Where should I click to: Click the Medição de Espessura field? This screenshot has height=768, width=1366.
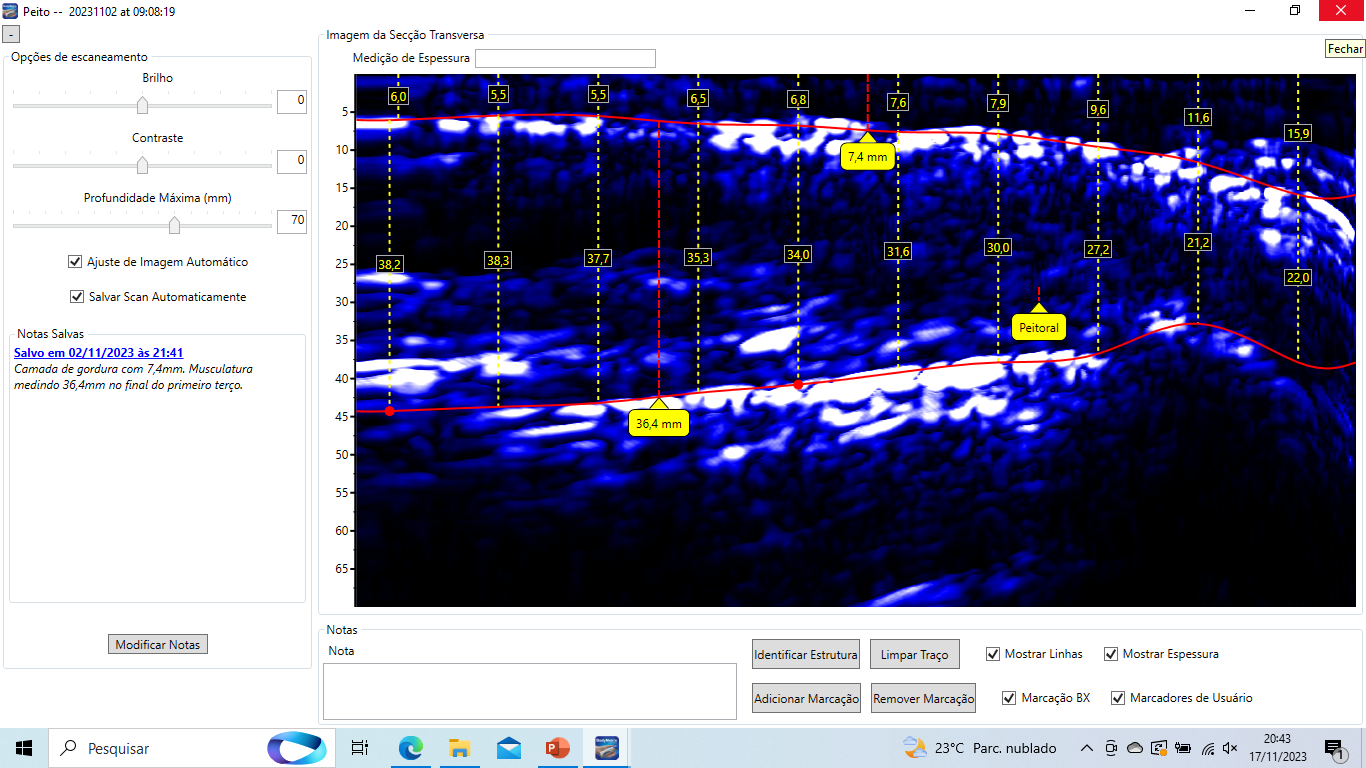565,58
